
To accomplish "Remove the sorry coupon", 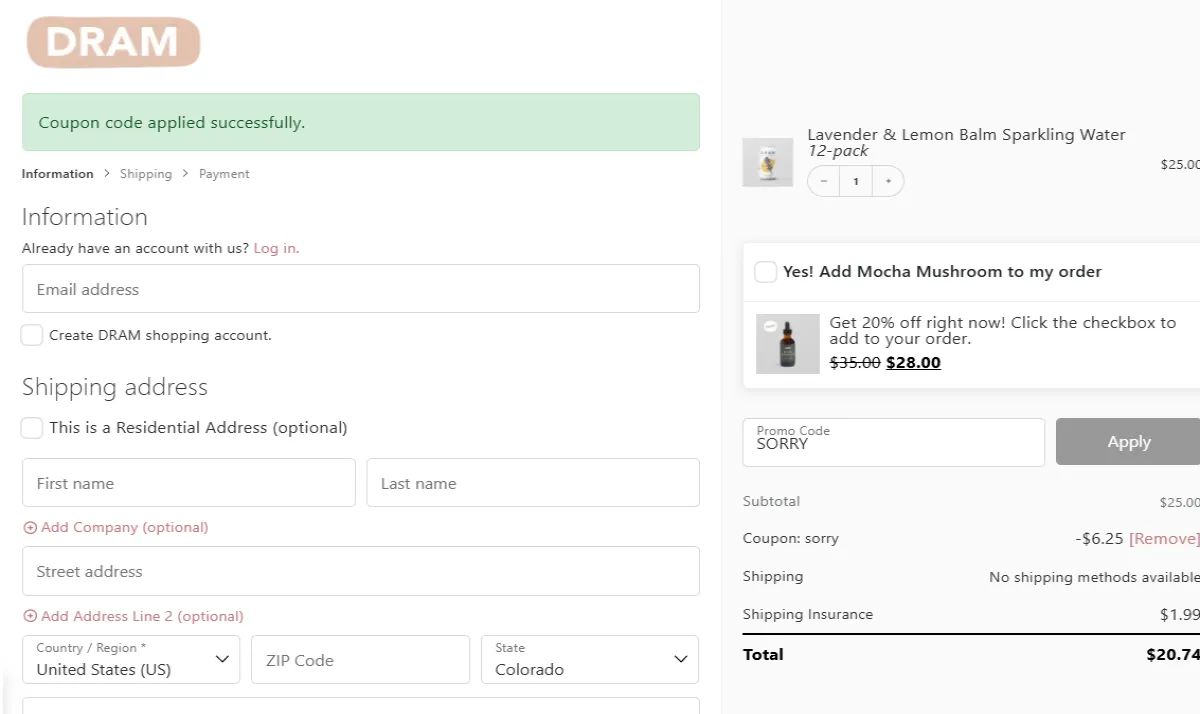I will click(1164, 538).
